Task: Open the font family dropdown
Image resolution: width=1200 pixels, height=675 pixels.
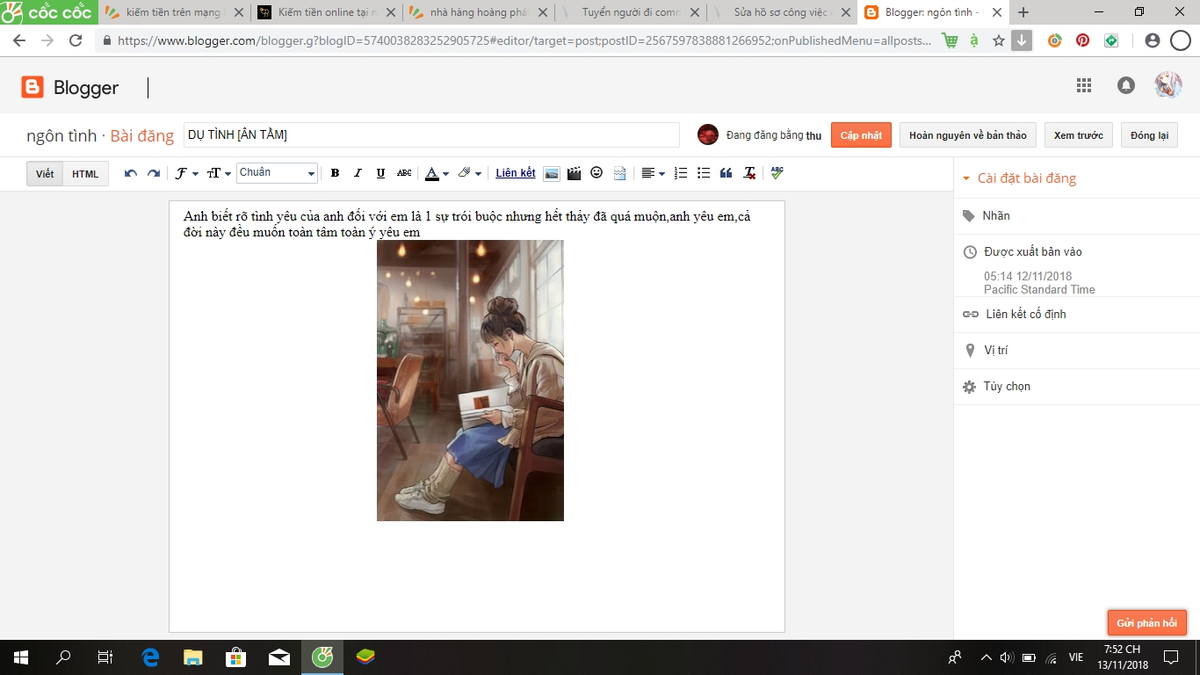Action: pos(187,173)
